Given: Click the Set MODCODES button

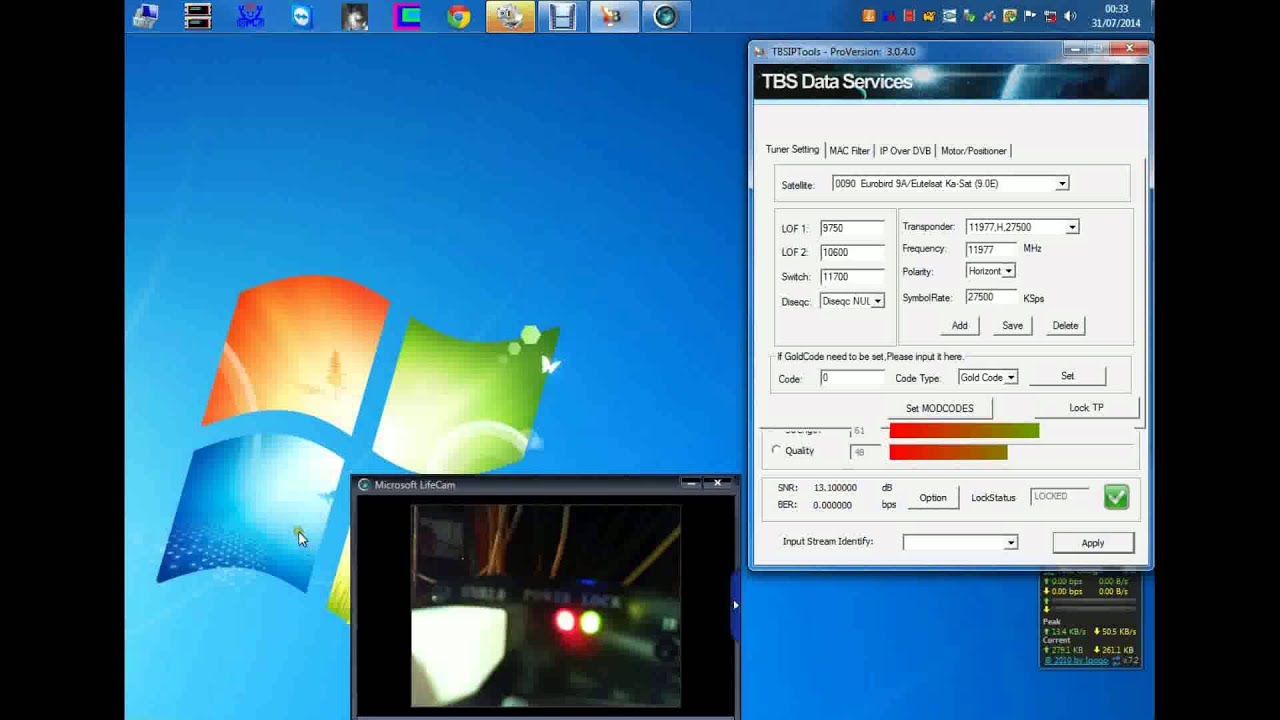Looking at the screenshot, I should [939, 408].
